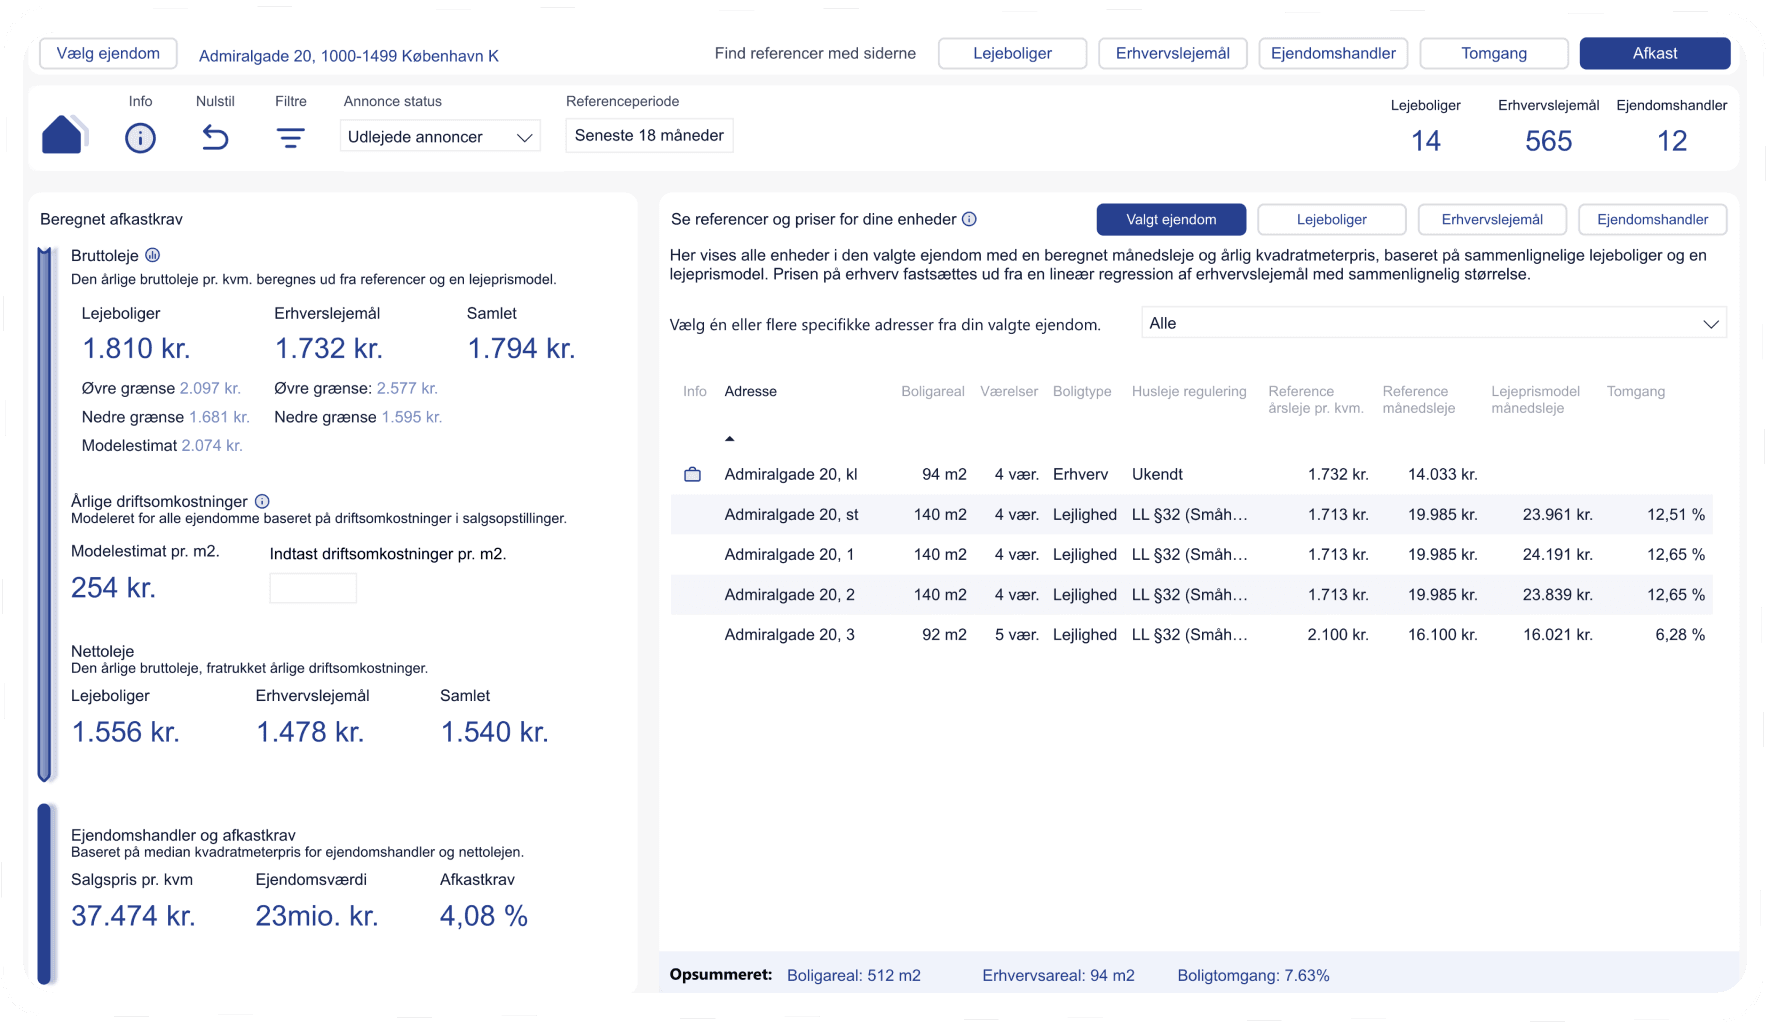The width and height of the screenshot is (1769, 1025).
Task: Click the briefcase icon for Admiralgade 20, kl
Action: pos(694,473)
